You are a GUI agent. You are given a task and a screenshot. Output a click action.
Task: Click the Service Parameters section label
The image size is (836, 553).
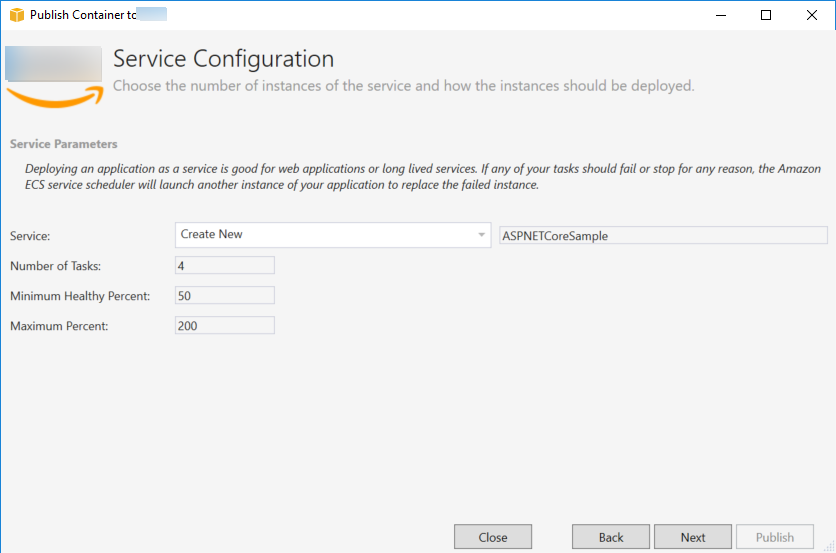click(x=64, y=144)
